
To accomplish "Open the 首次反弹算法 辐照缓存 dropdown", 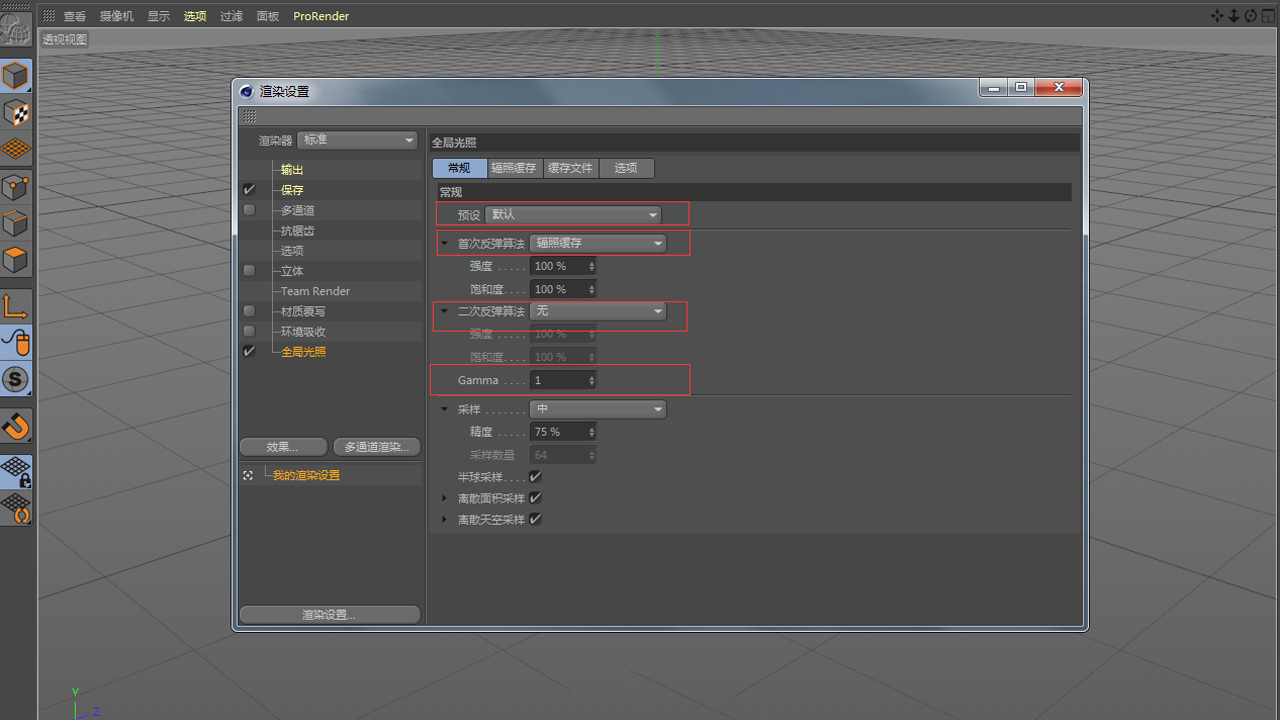I will (598, 243).
